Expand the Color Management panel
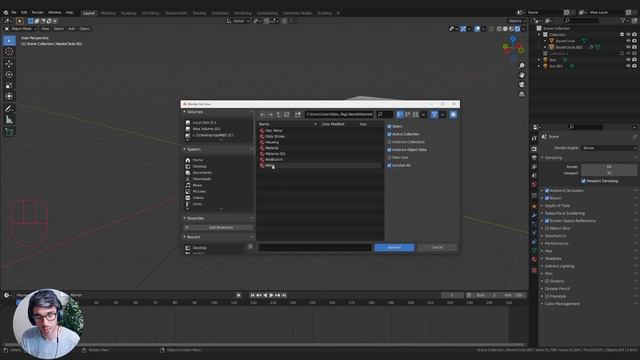Viewport: 640px width, 360px height. click(562, 304)
